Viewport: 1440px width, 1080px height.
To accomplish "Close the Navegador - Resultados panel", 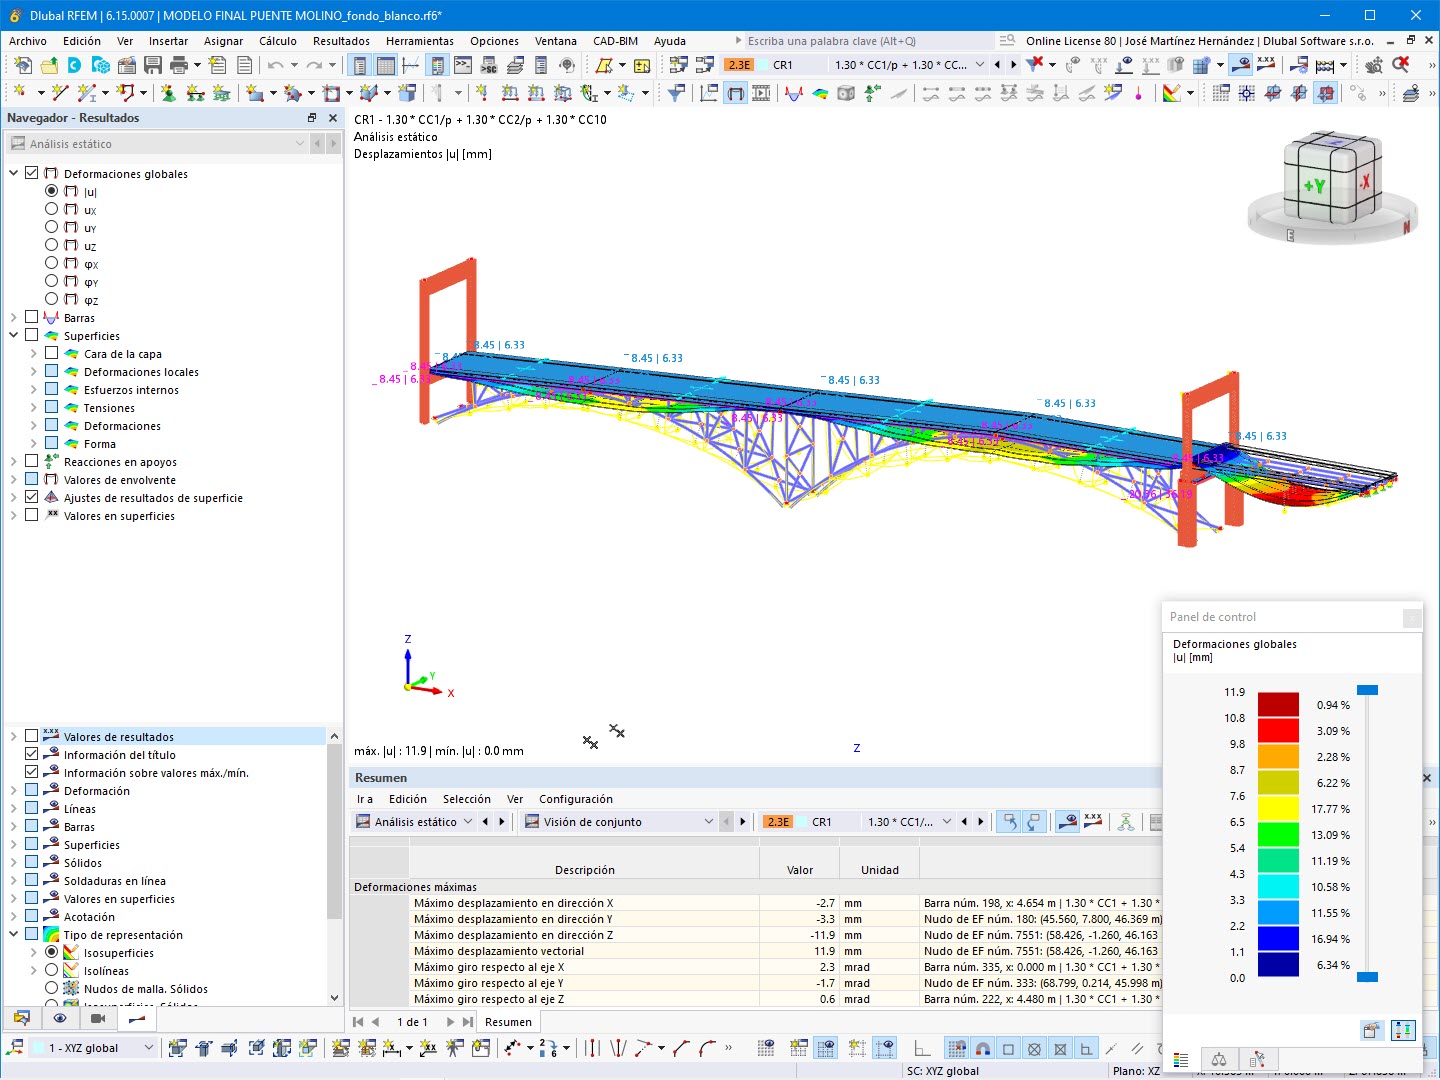I will click(333, 118).
